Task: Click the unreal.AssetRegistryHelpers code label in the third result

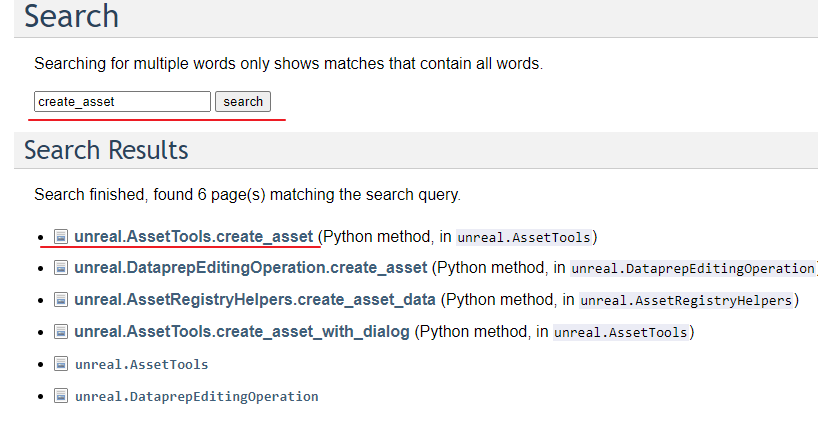Action: pos(686,300)
